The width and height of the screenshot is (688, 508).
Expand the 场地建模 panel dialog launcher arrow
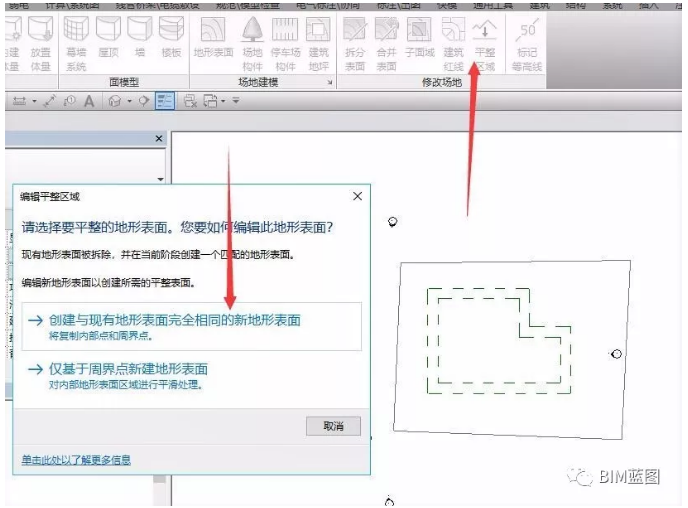click(x=330, y=82)
